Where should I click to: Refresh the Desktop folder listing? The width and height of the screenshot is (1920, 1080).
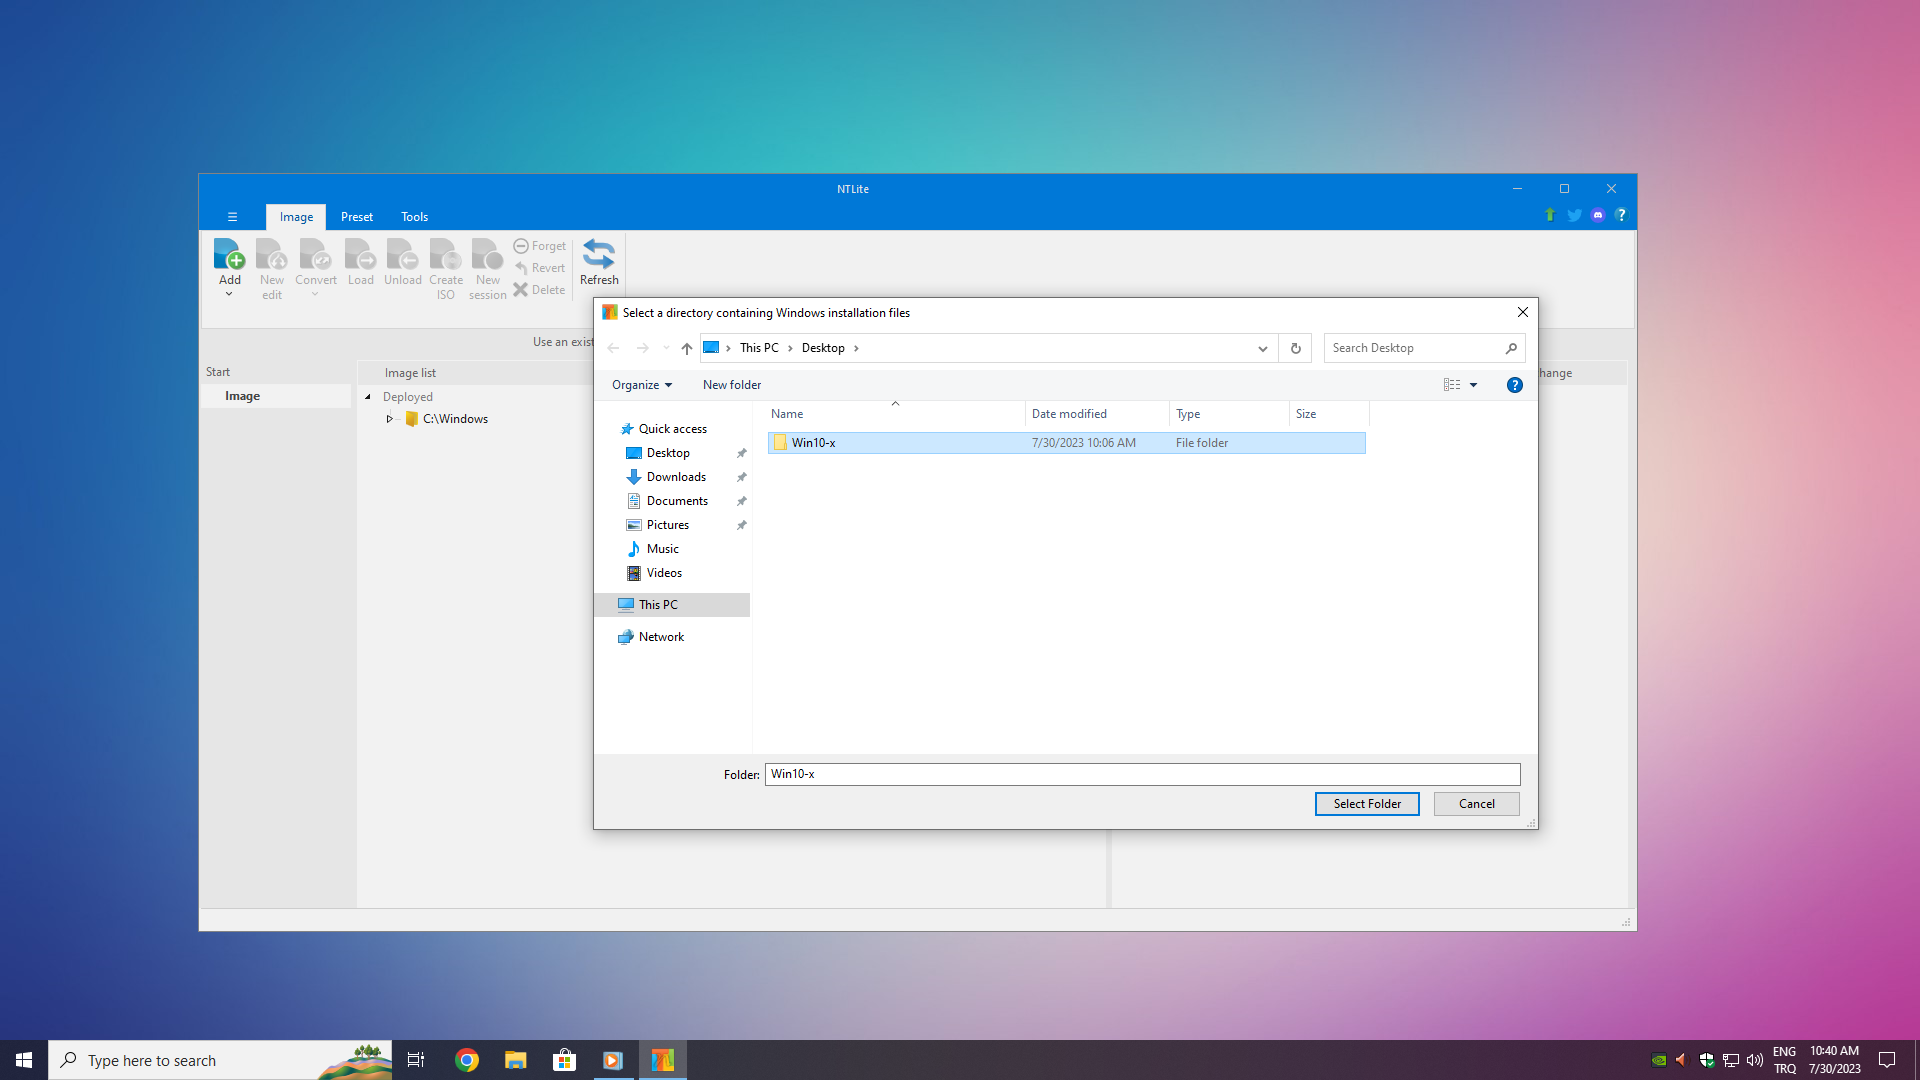point(1295,348)
